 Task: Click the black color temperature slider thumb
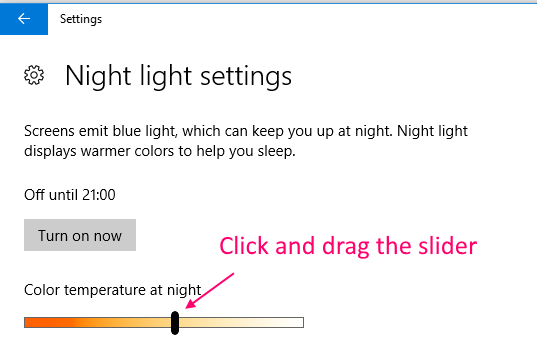(x=175, y=323)
